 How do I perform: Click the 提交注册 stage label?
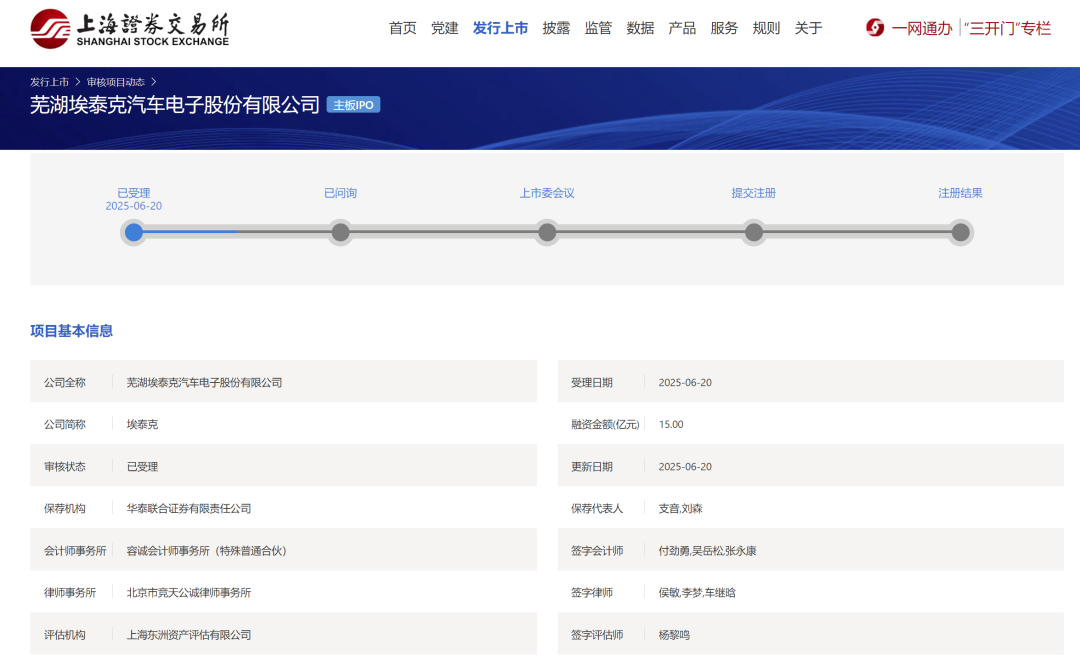(754, 193)
